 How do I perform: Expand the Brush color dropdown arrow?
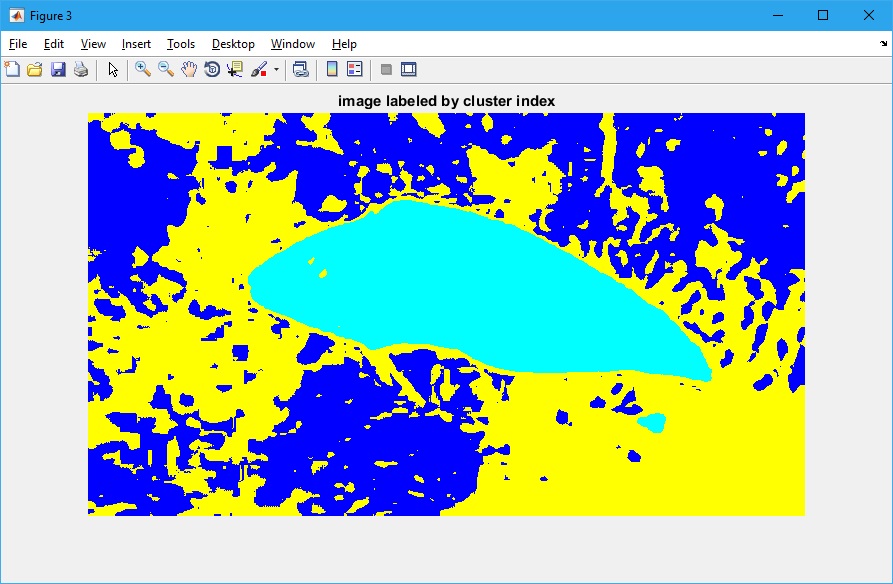pyautogui.click(x=276, y=70)
